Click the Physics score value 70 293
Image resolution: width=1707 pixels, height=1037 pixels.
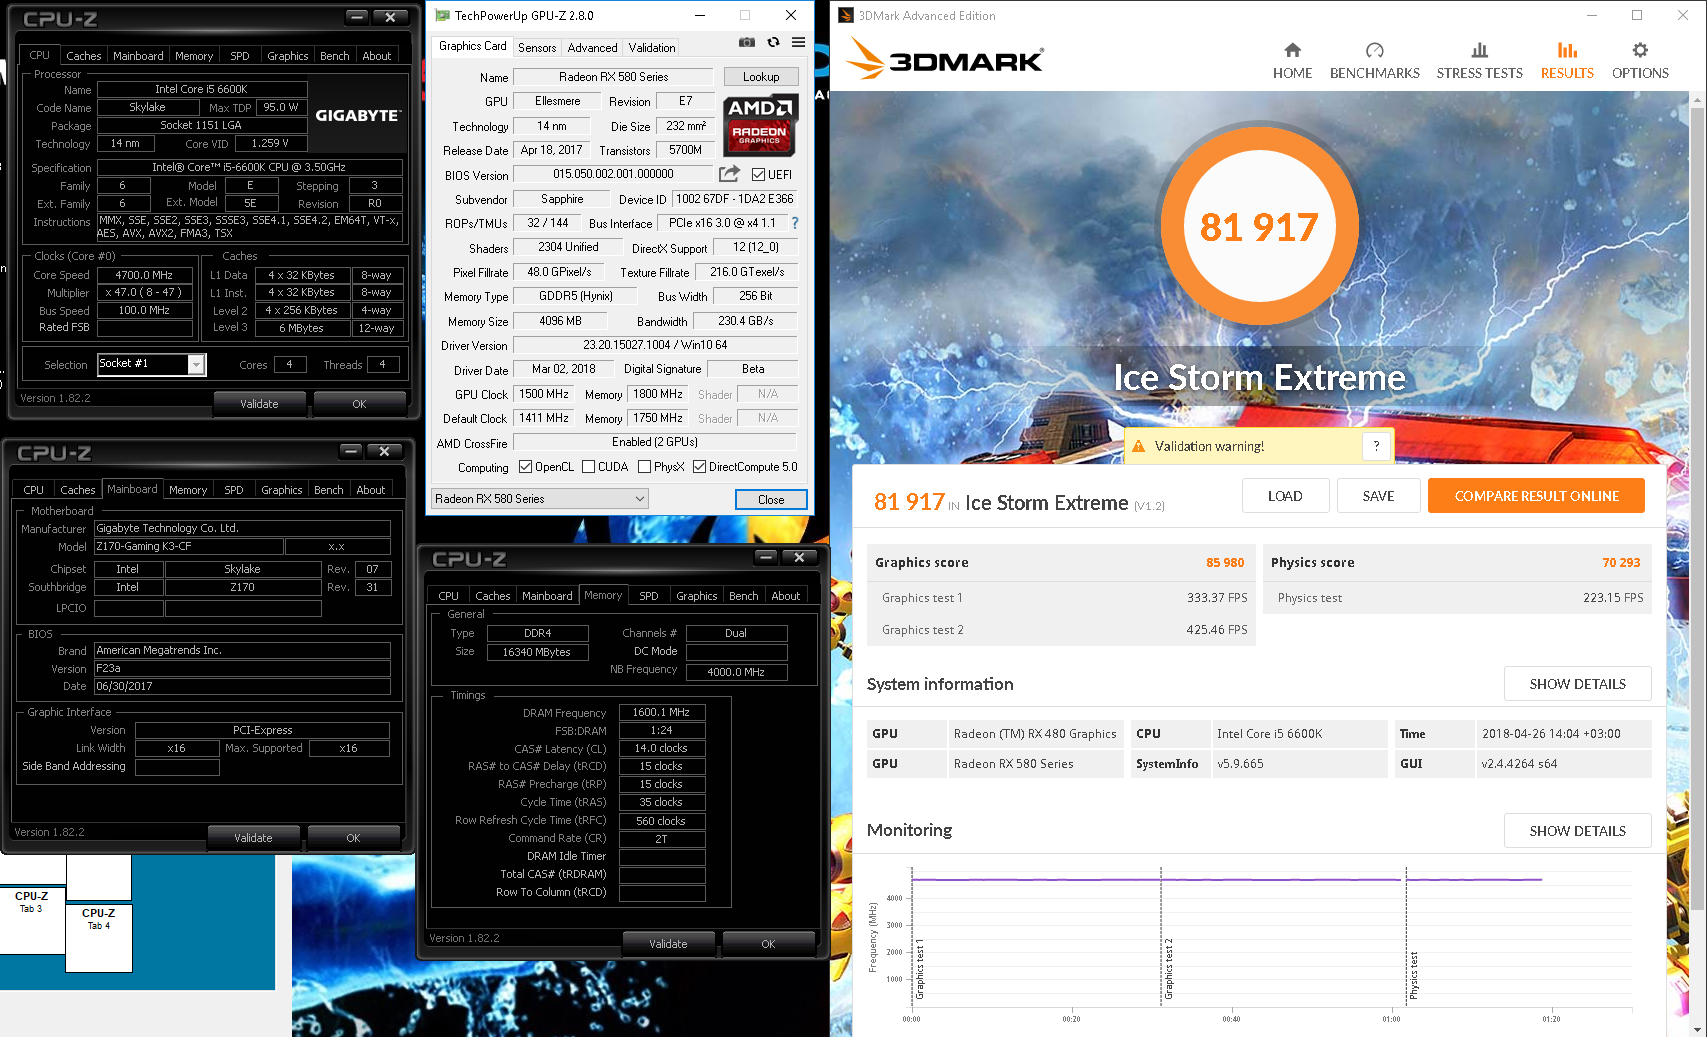[x=1621, y=562]
